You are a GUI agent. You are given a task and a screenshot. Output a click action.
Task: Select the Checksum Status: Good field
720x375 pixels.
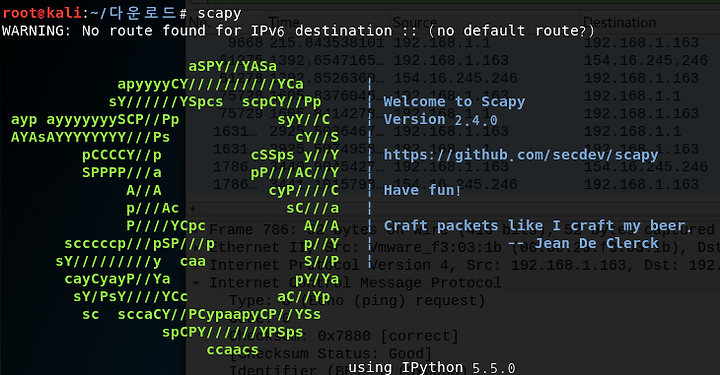(330, 354)
